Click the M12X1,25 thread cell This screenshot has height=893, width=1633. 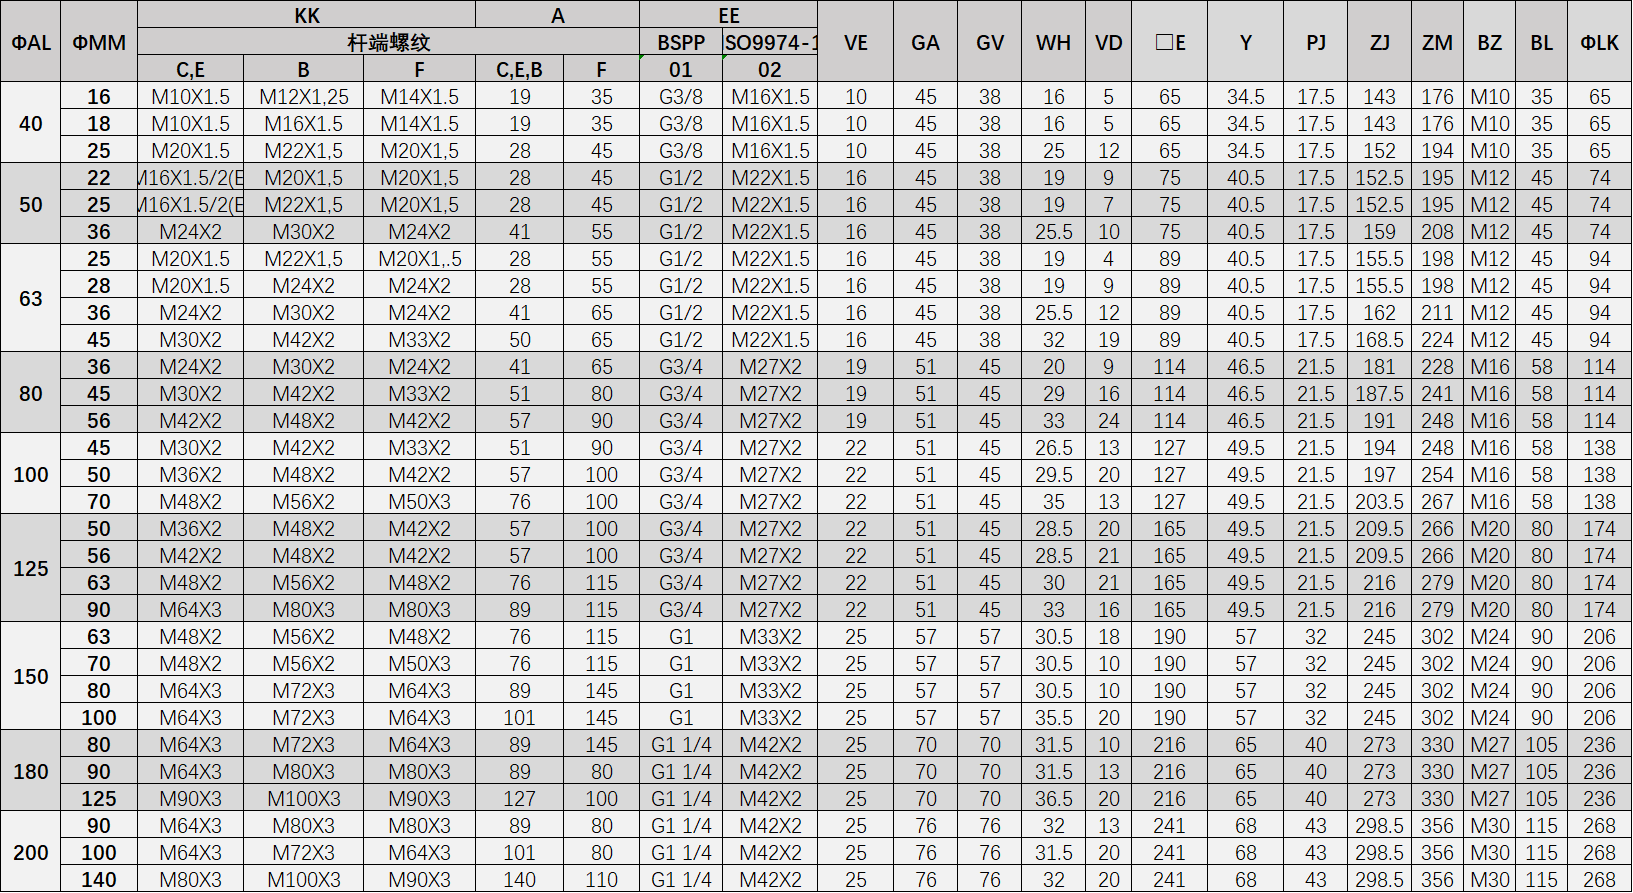click(304, 97)
